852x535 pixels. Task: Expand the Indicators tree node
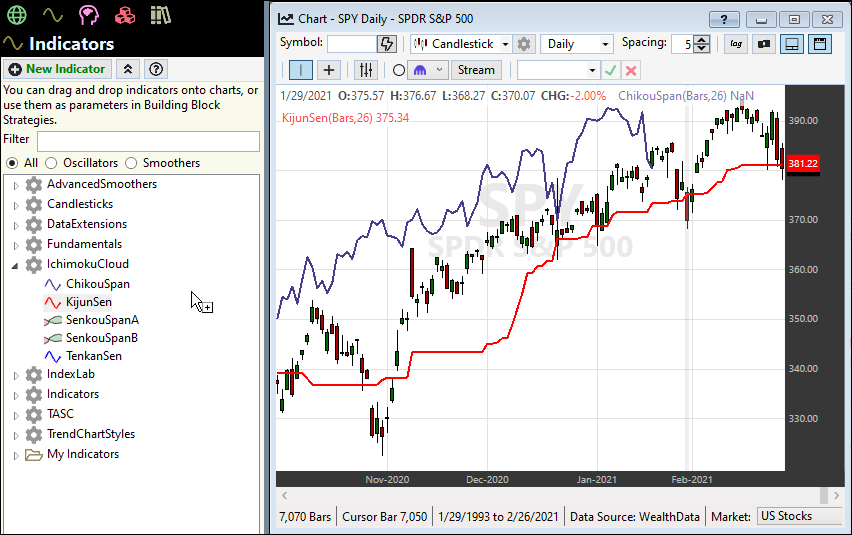coord(16,395)
